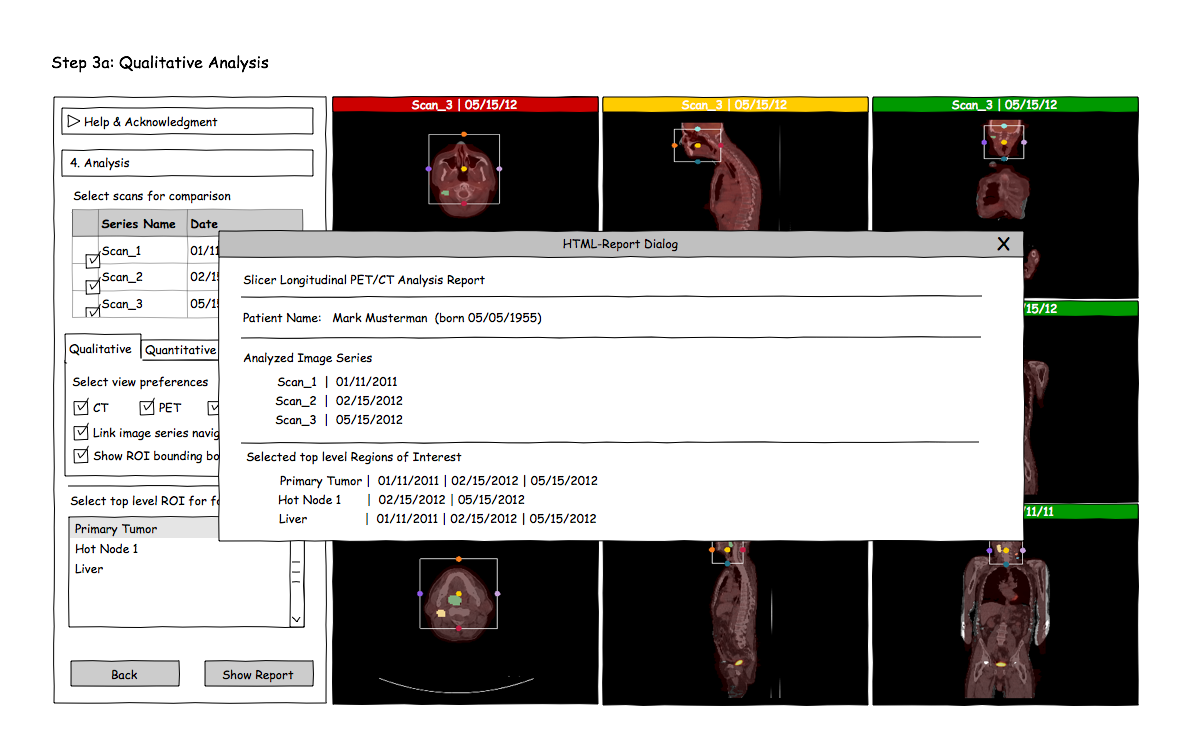This screenshot has height=755, width=1190.
Task: Click the Series Name column header
Action: [138, 224]
